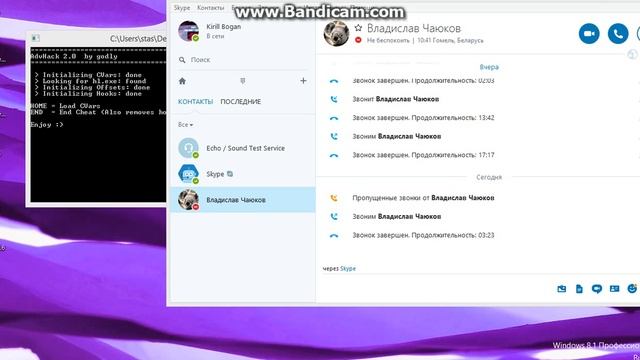Click the 'Не беспокоить' status icon in the header
Screen dimensions: 640x360
coord(358,40)
